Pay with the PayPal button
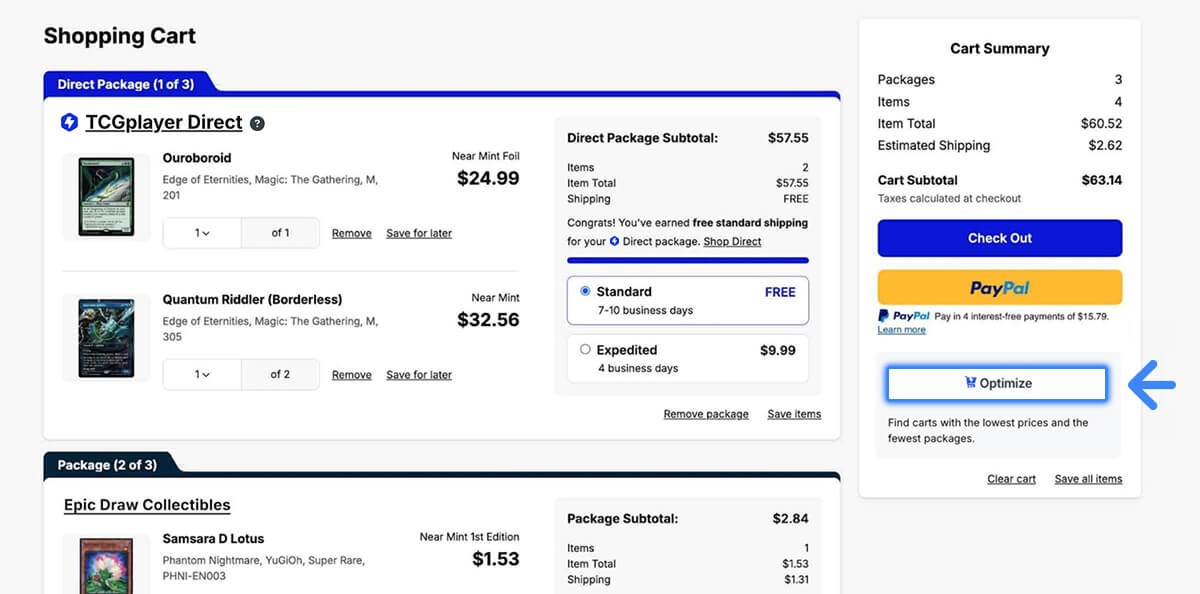The width and height of the screenshot is (1200, 594). pos(999,288)
